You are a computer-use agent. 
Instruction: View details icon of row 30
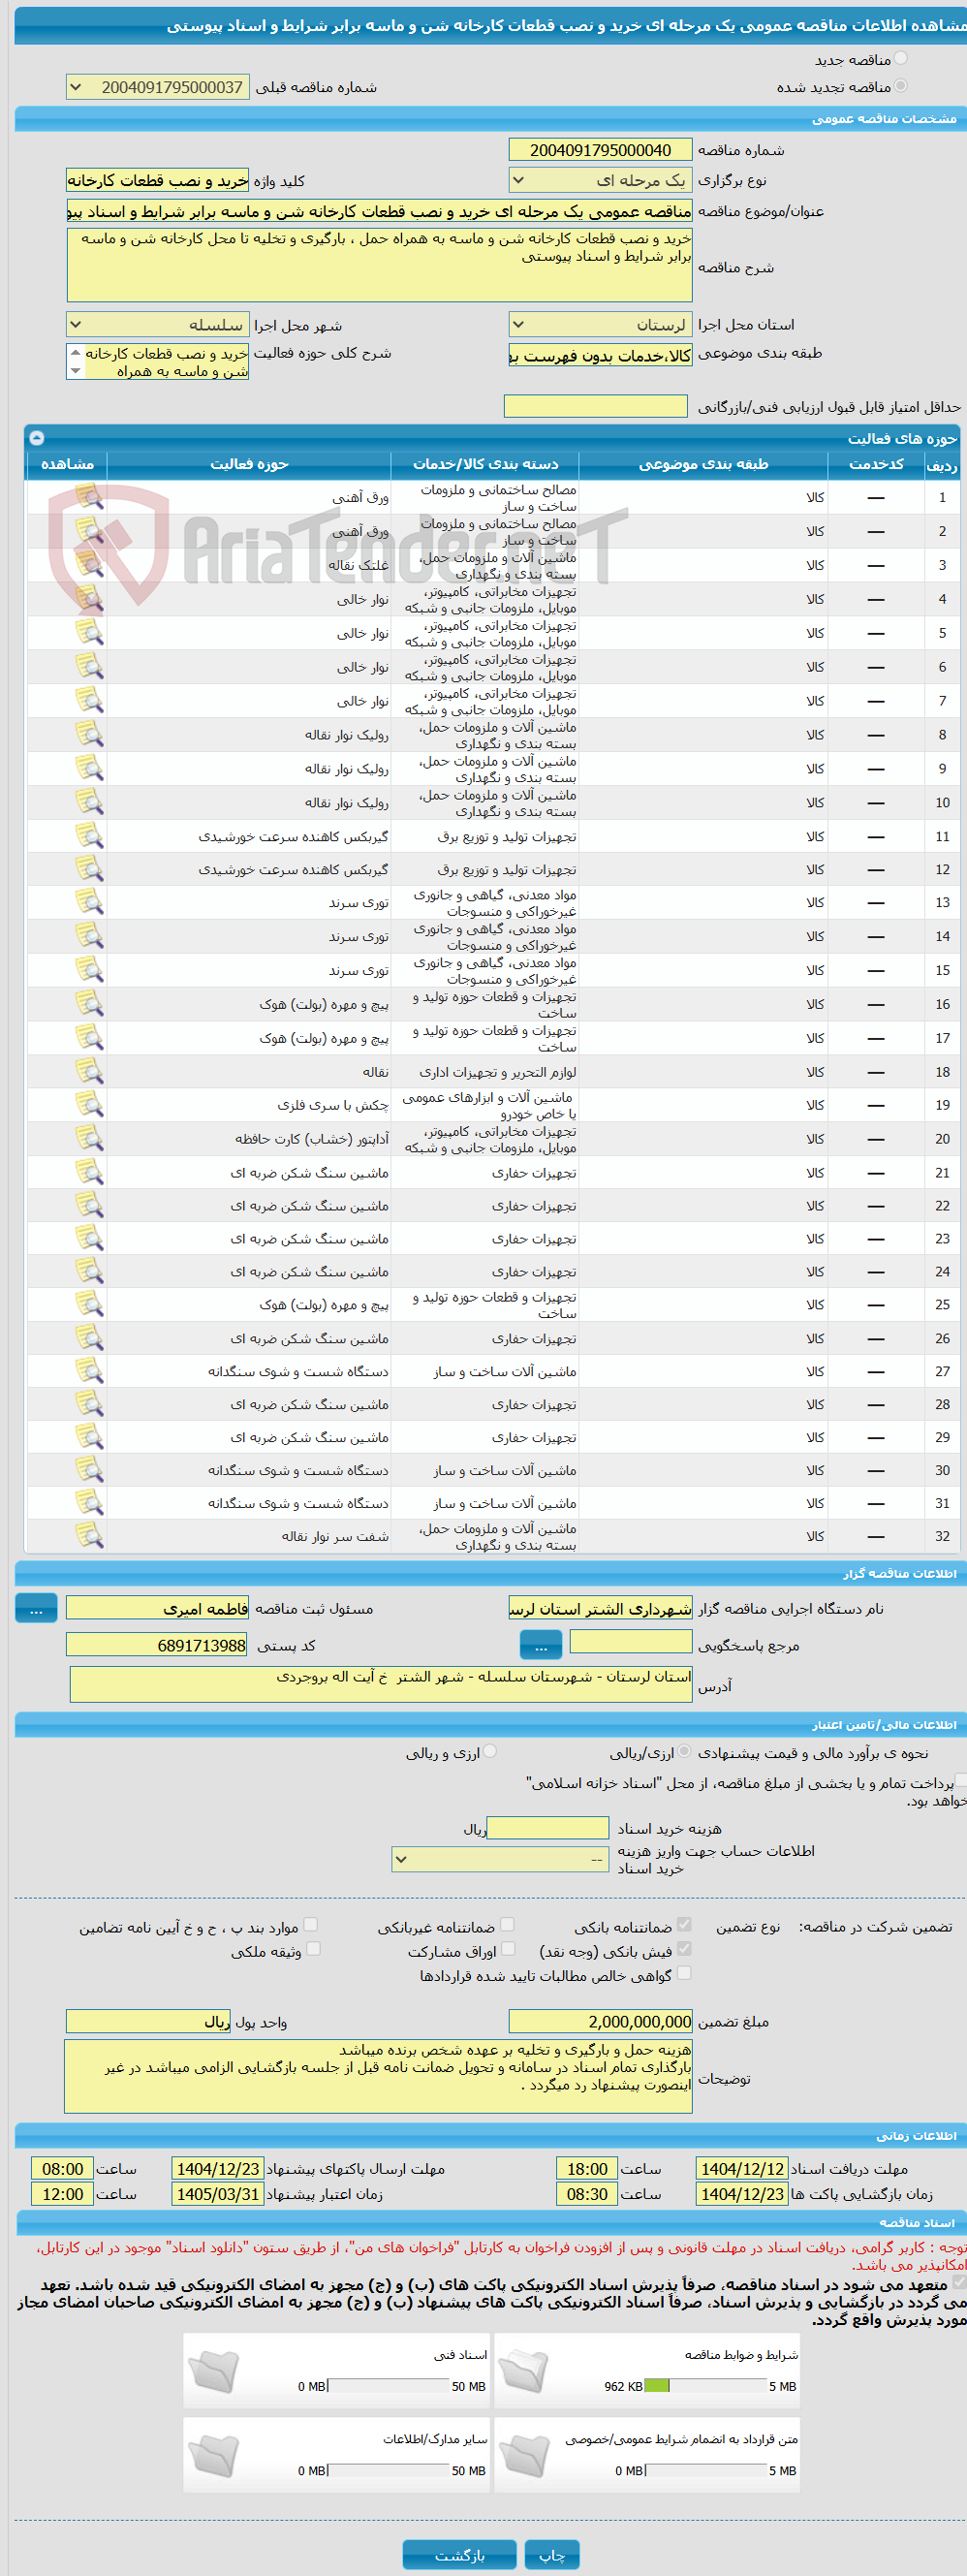pyautogui.click(x=89, y=1471)
